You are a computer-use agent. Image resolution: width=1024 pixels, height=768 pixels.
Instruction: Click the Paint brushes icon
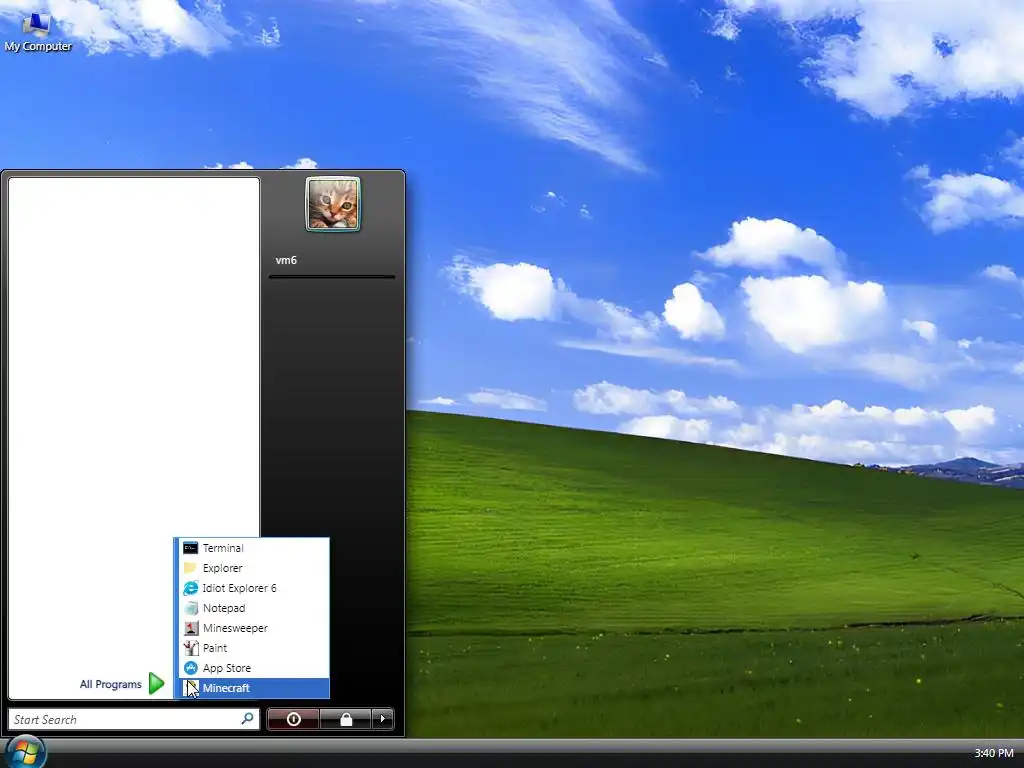[190, 648]
